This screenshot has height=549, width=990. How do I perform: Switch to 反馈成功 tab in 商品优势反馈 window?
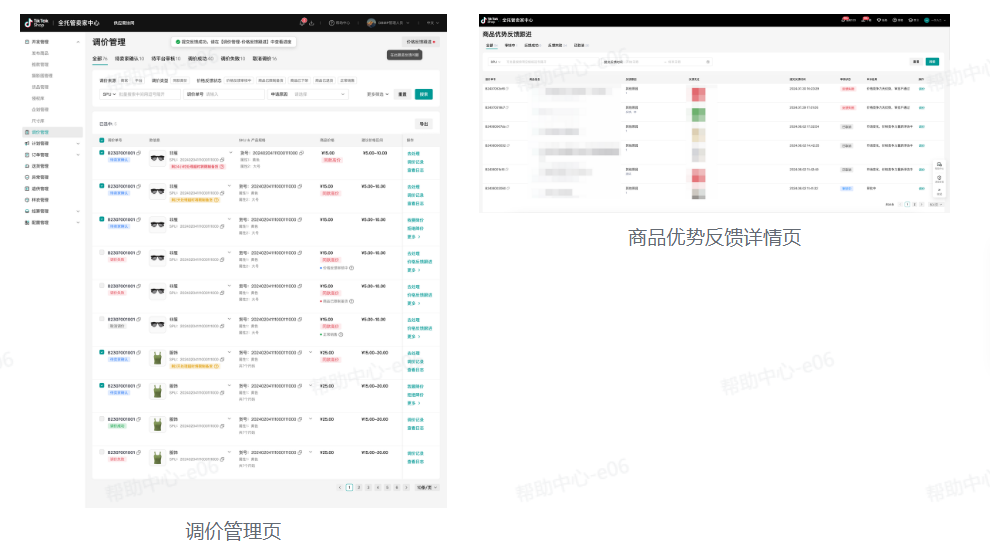532,45
